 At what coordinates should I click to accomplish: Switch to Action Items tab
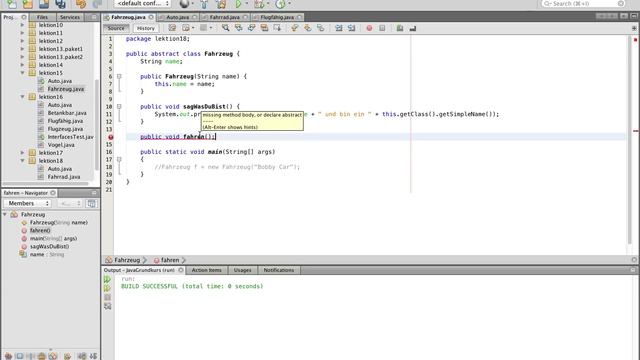tap(207, 270)
